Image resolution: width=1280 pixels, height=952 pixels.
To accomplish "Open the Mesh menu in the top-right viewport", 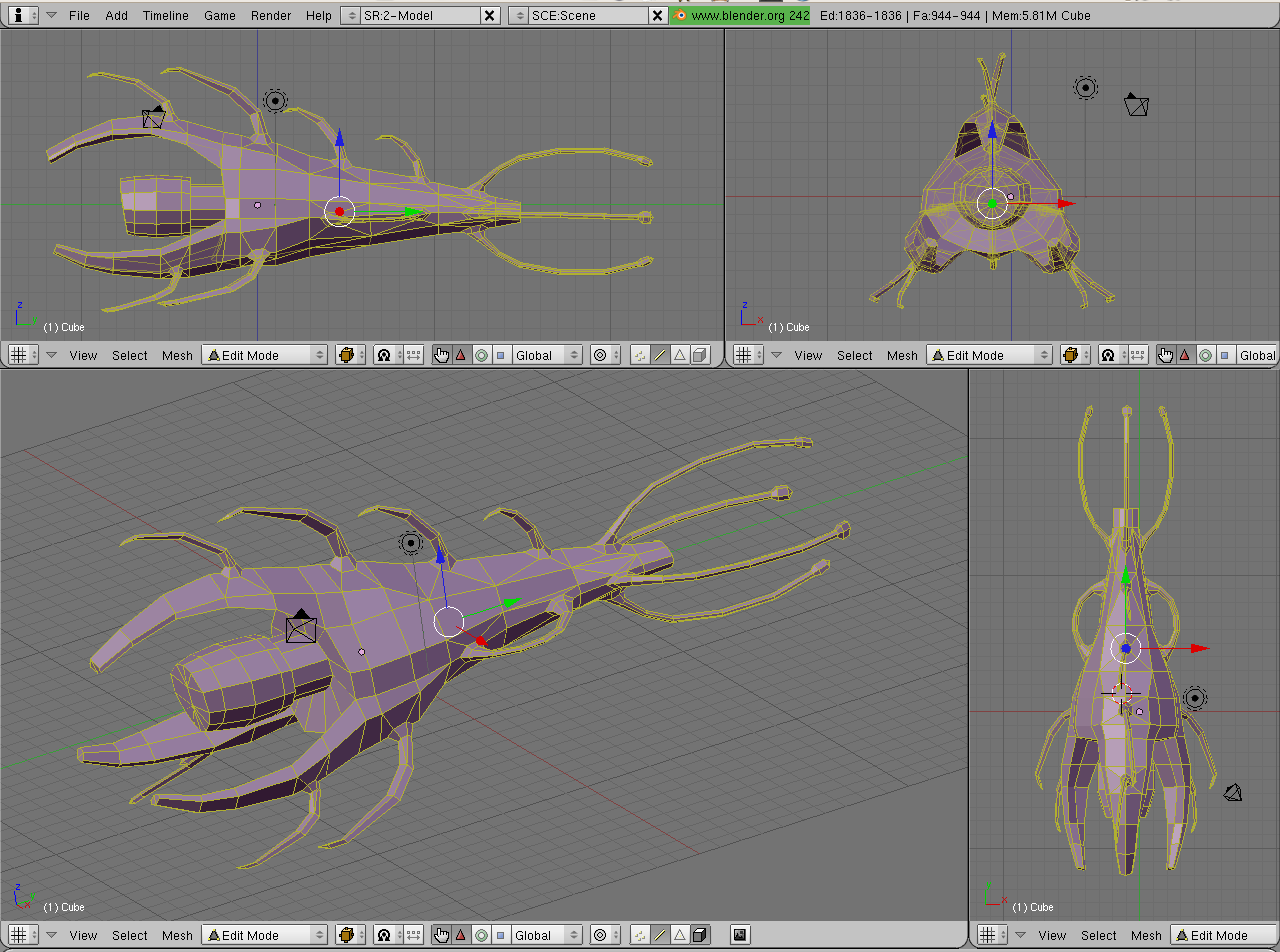I will tap(901, 355).
